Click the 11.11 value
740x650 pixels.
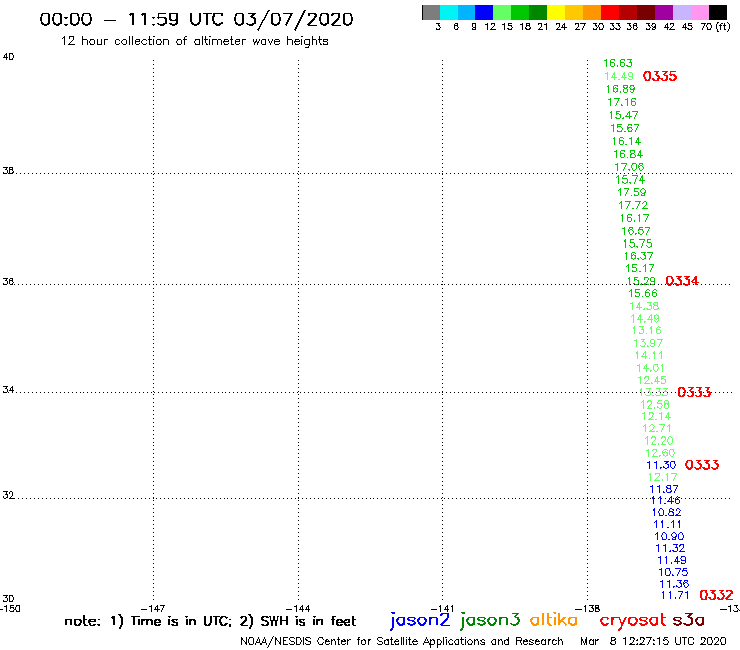click(667, 524)
